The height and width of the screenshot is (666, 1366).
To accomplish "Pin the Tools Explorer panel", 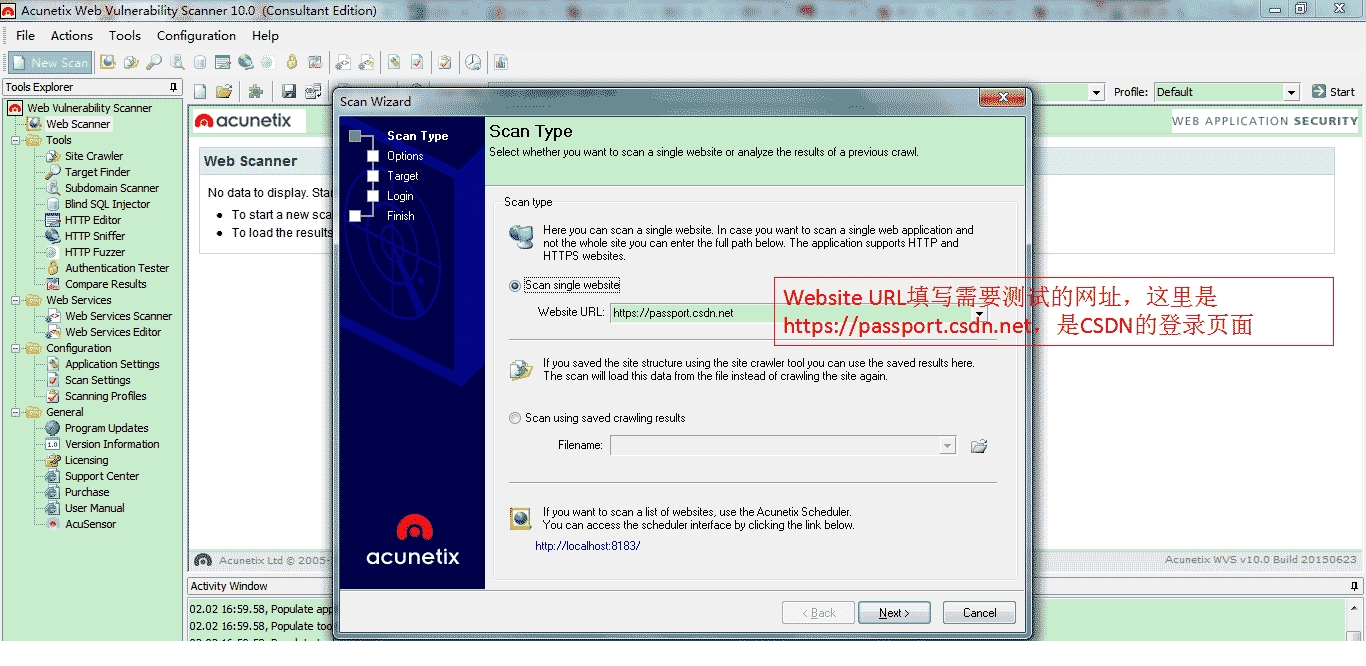I will pyautogui.click(x=173, y=87).
